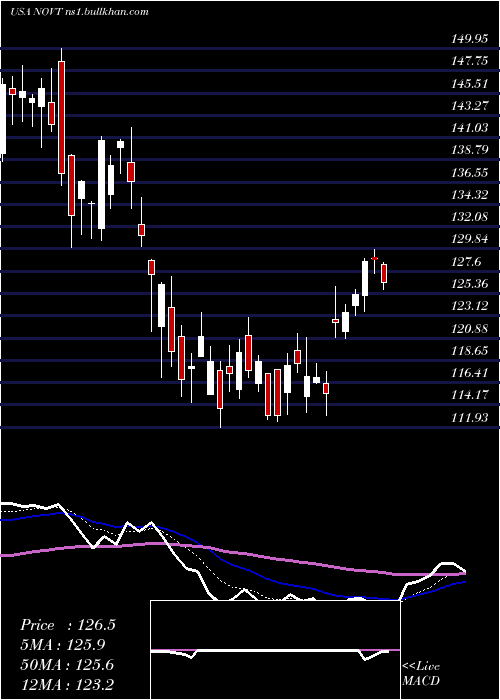Click the 129.84 price level text
This screenshot has height=700, width=500.
470,239
